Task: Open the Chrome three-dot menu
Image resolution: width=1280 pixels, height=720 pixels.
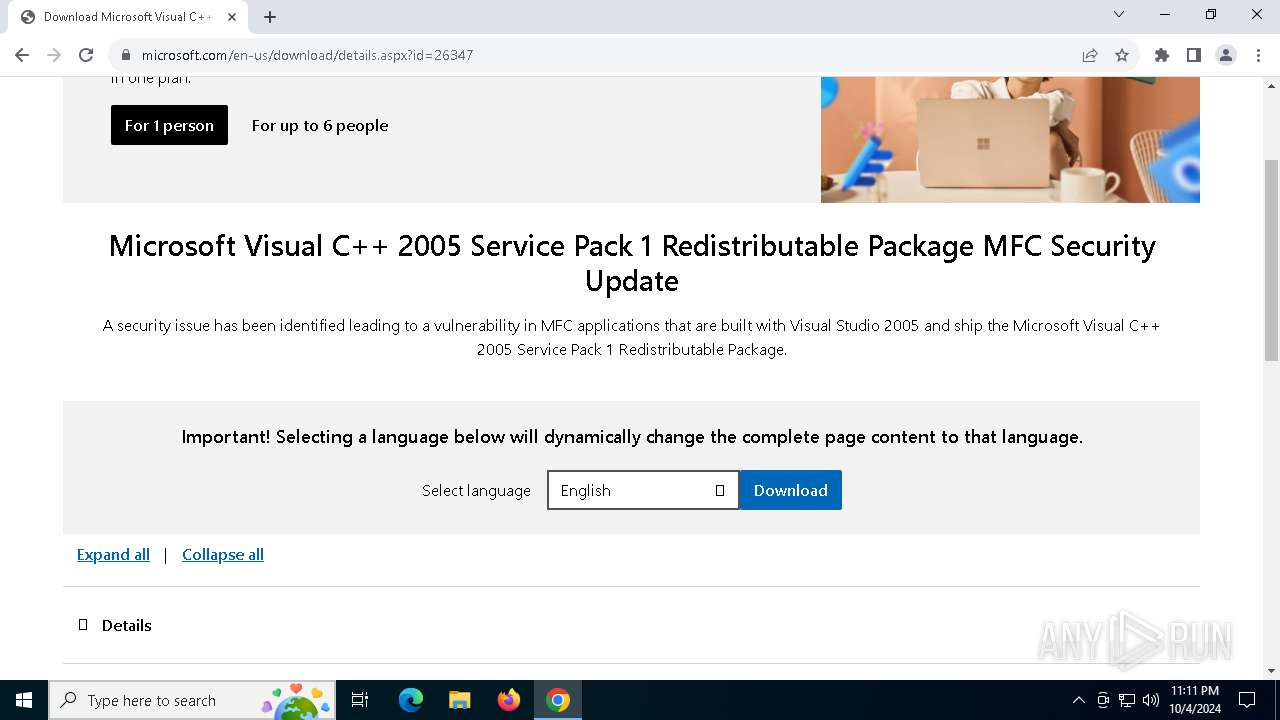Action: coord(1257,55)
